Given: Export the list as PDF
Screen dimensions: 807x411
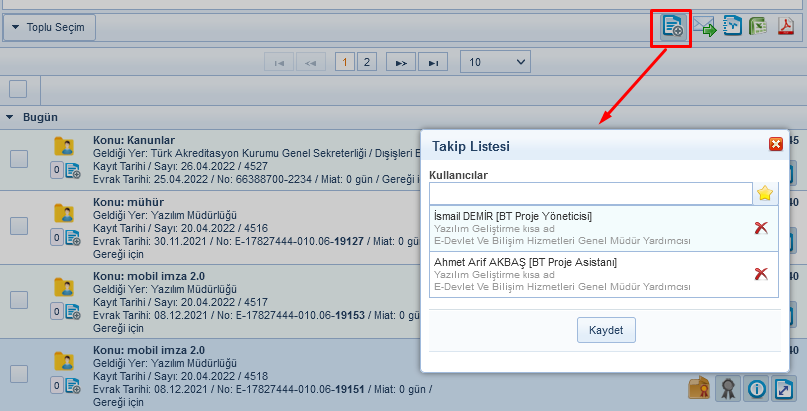Looking at the screenshot, I should (786, 27).
